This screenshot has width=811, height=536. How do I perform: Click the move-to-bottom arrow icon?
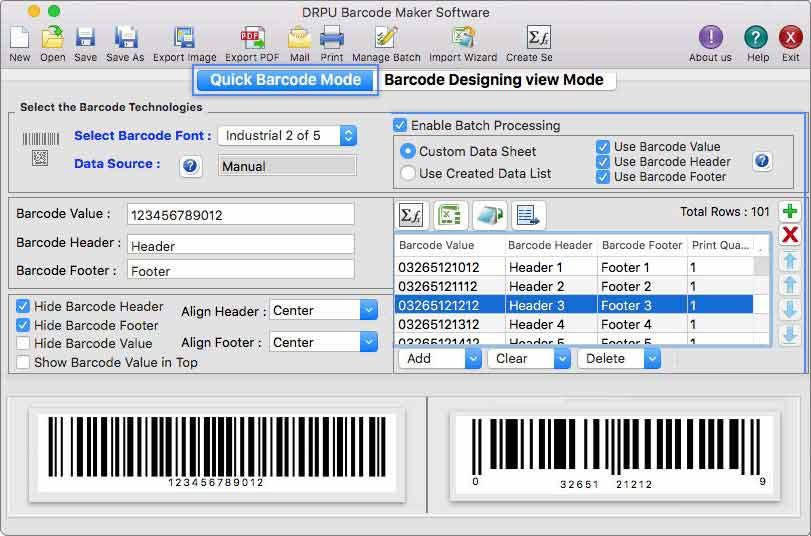[x=790, y=334]
